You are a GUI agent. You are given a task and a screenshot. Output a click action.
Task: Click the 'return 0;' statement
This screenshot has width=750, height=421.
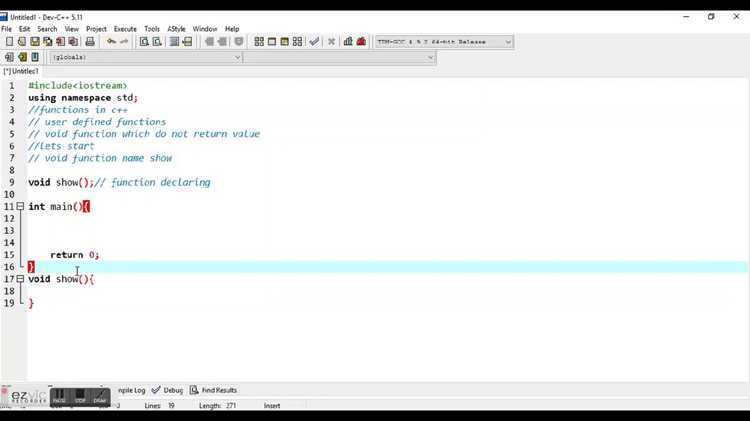pyautogui.click(x=75, y=255)
